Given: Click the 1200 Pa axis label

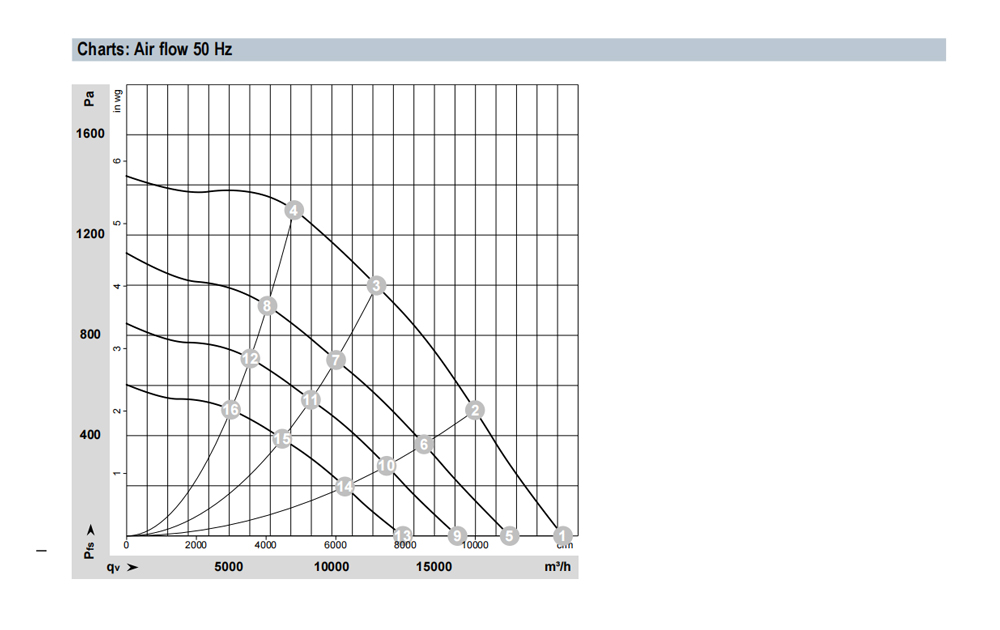Looking at the screenshot, I should (x=90, y=234).
